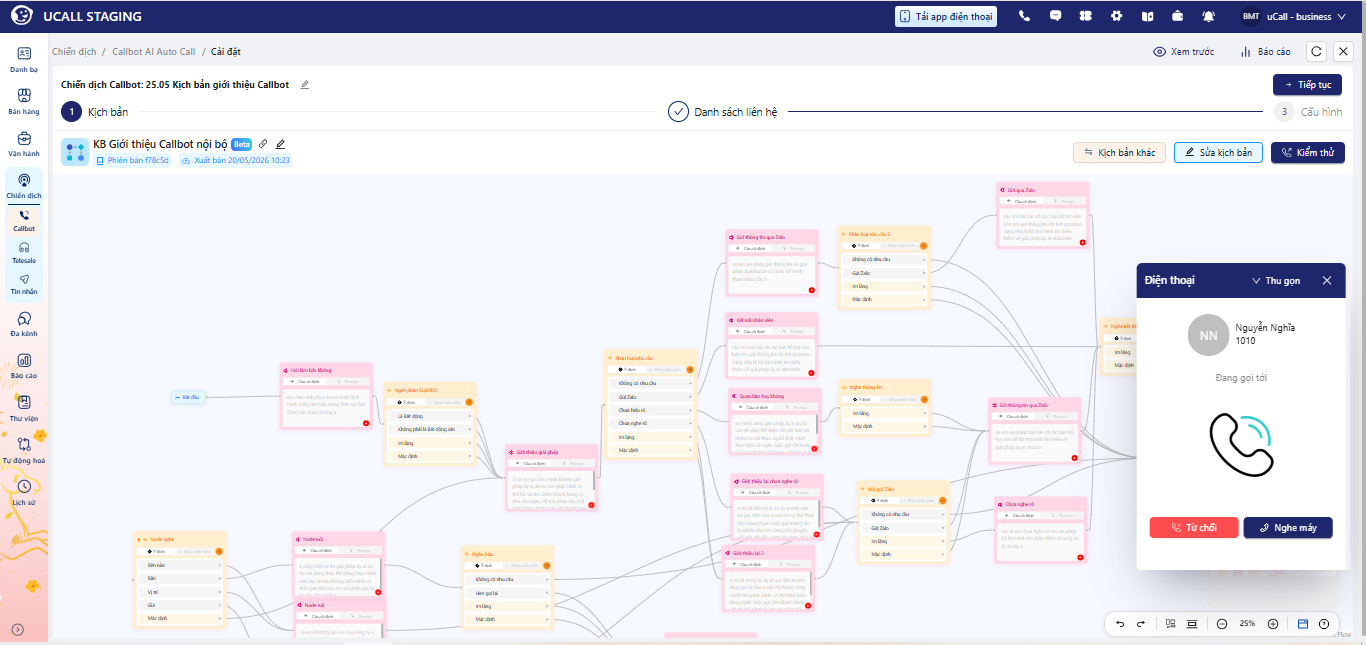1366x645 pixels.
Task: Open uCall - business account dropdown
Action: point(1294,16)
